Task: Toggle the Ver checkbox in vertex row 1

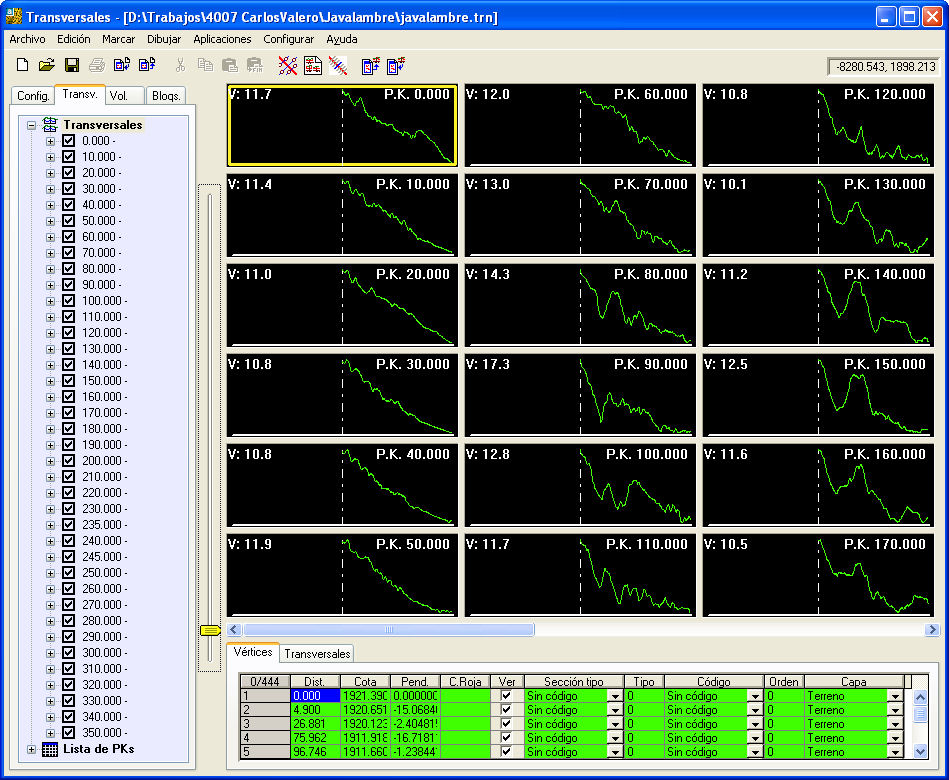Action: [x=506, y=696]
